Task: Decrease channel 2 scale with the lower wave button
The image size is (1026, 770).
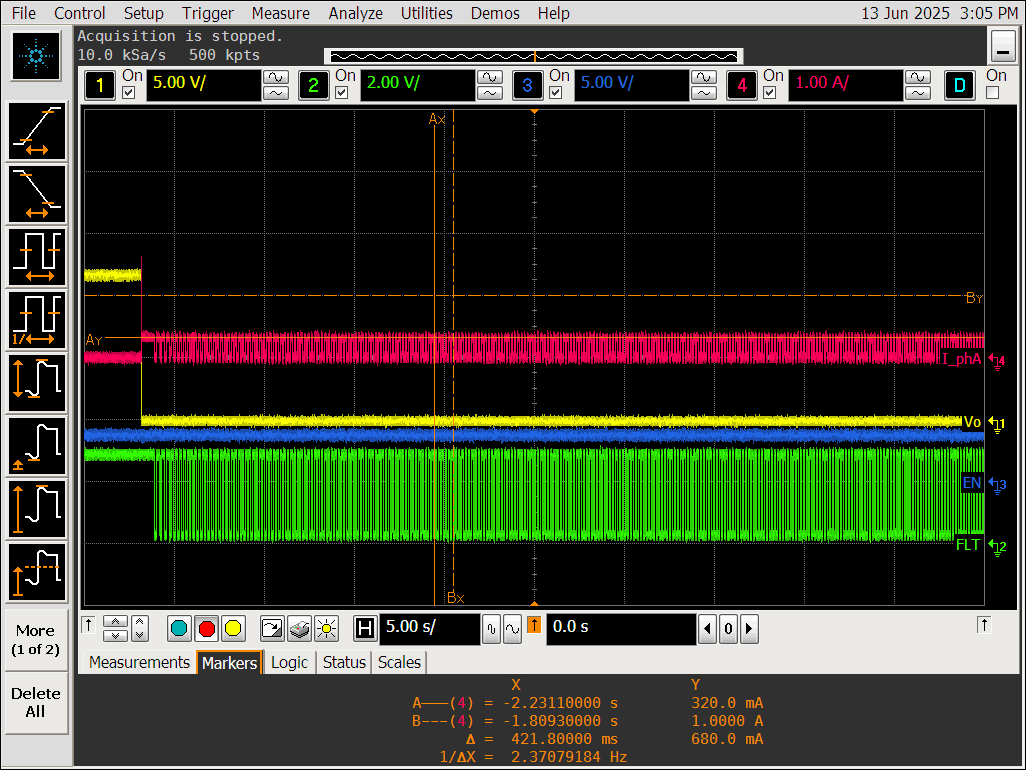Action: (x=489, y=93)
